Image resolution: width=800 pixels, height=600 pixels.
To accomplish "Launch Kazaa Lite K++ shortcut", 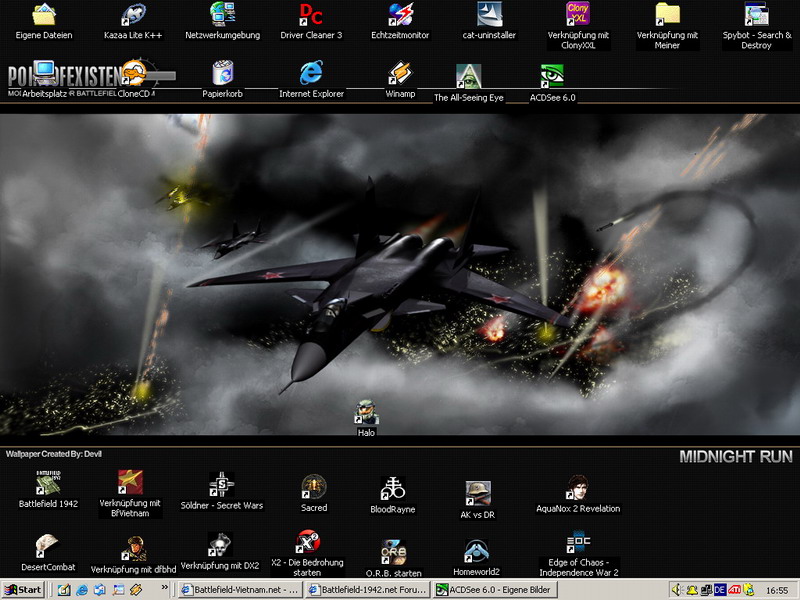I will coord(133,15).
